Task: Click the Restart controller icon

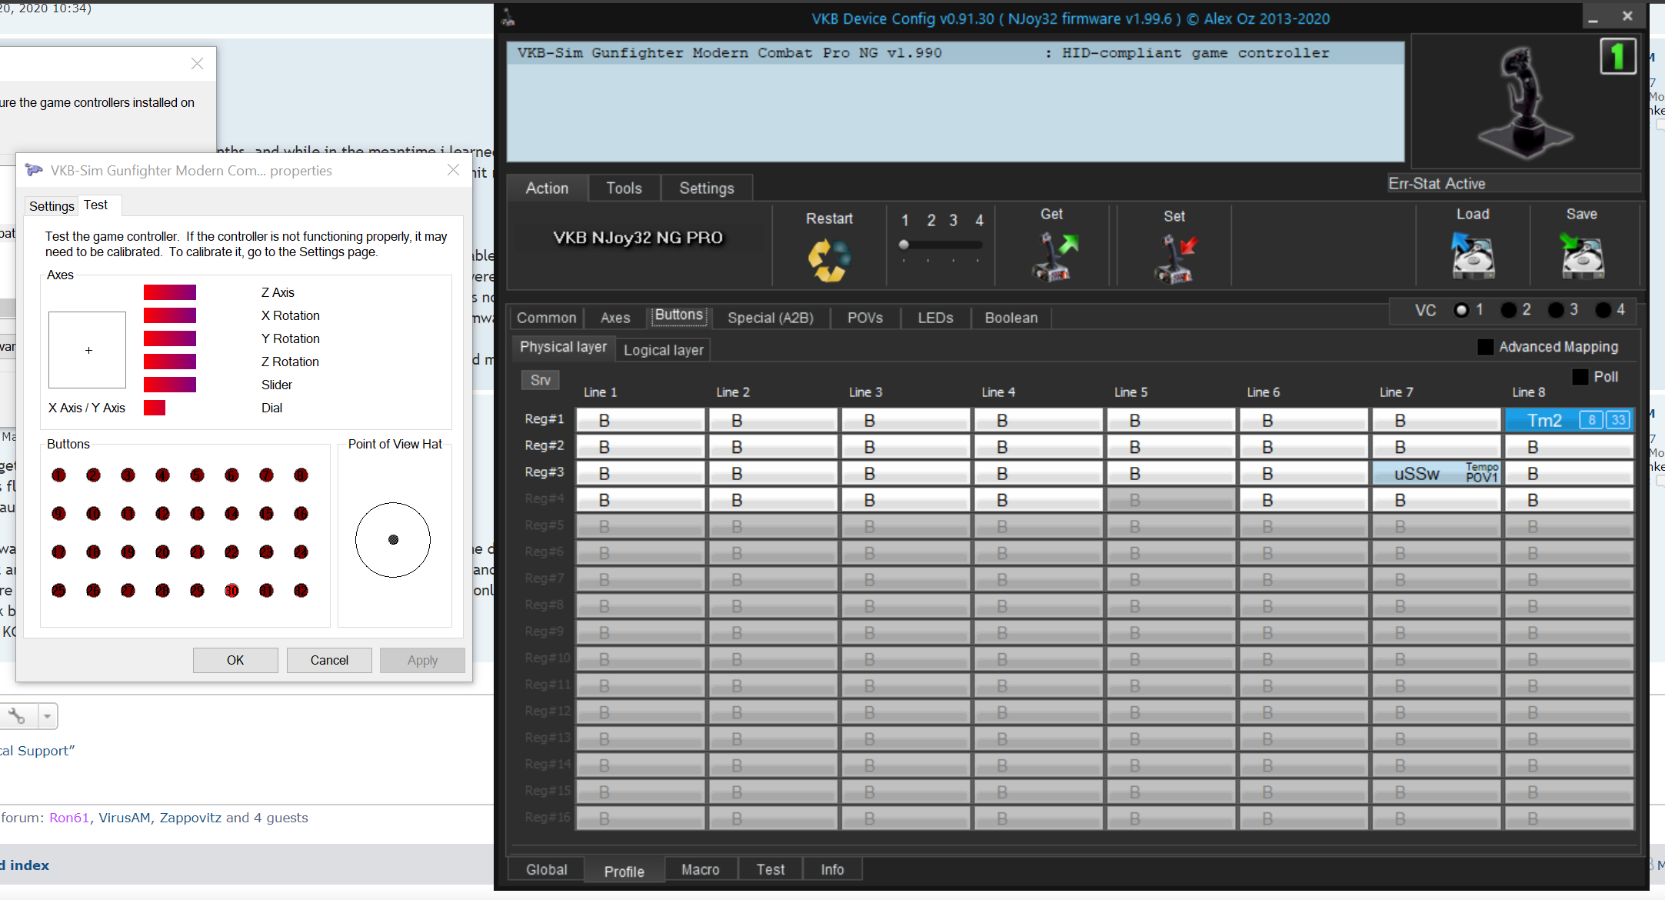Action: (829, 260)
